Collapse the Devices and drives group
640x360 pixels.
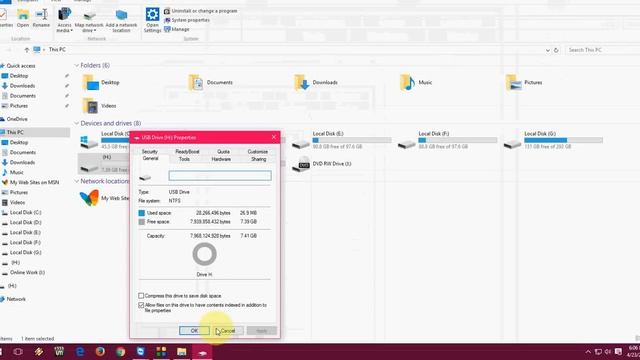point(77,123)
